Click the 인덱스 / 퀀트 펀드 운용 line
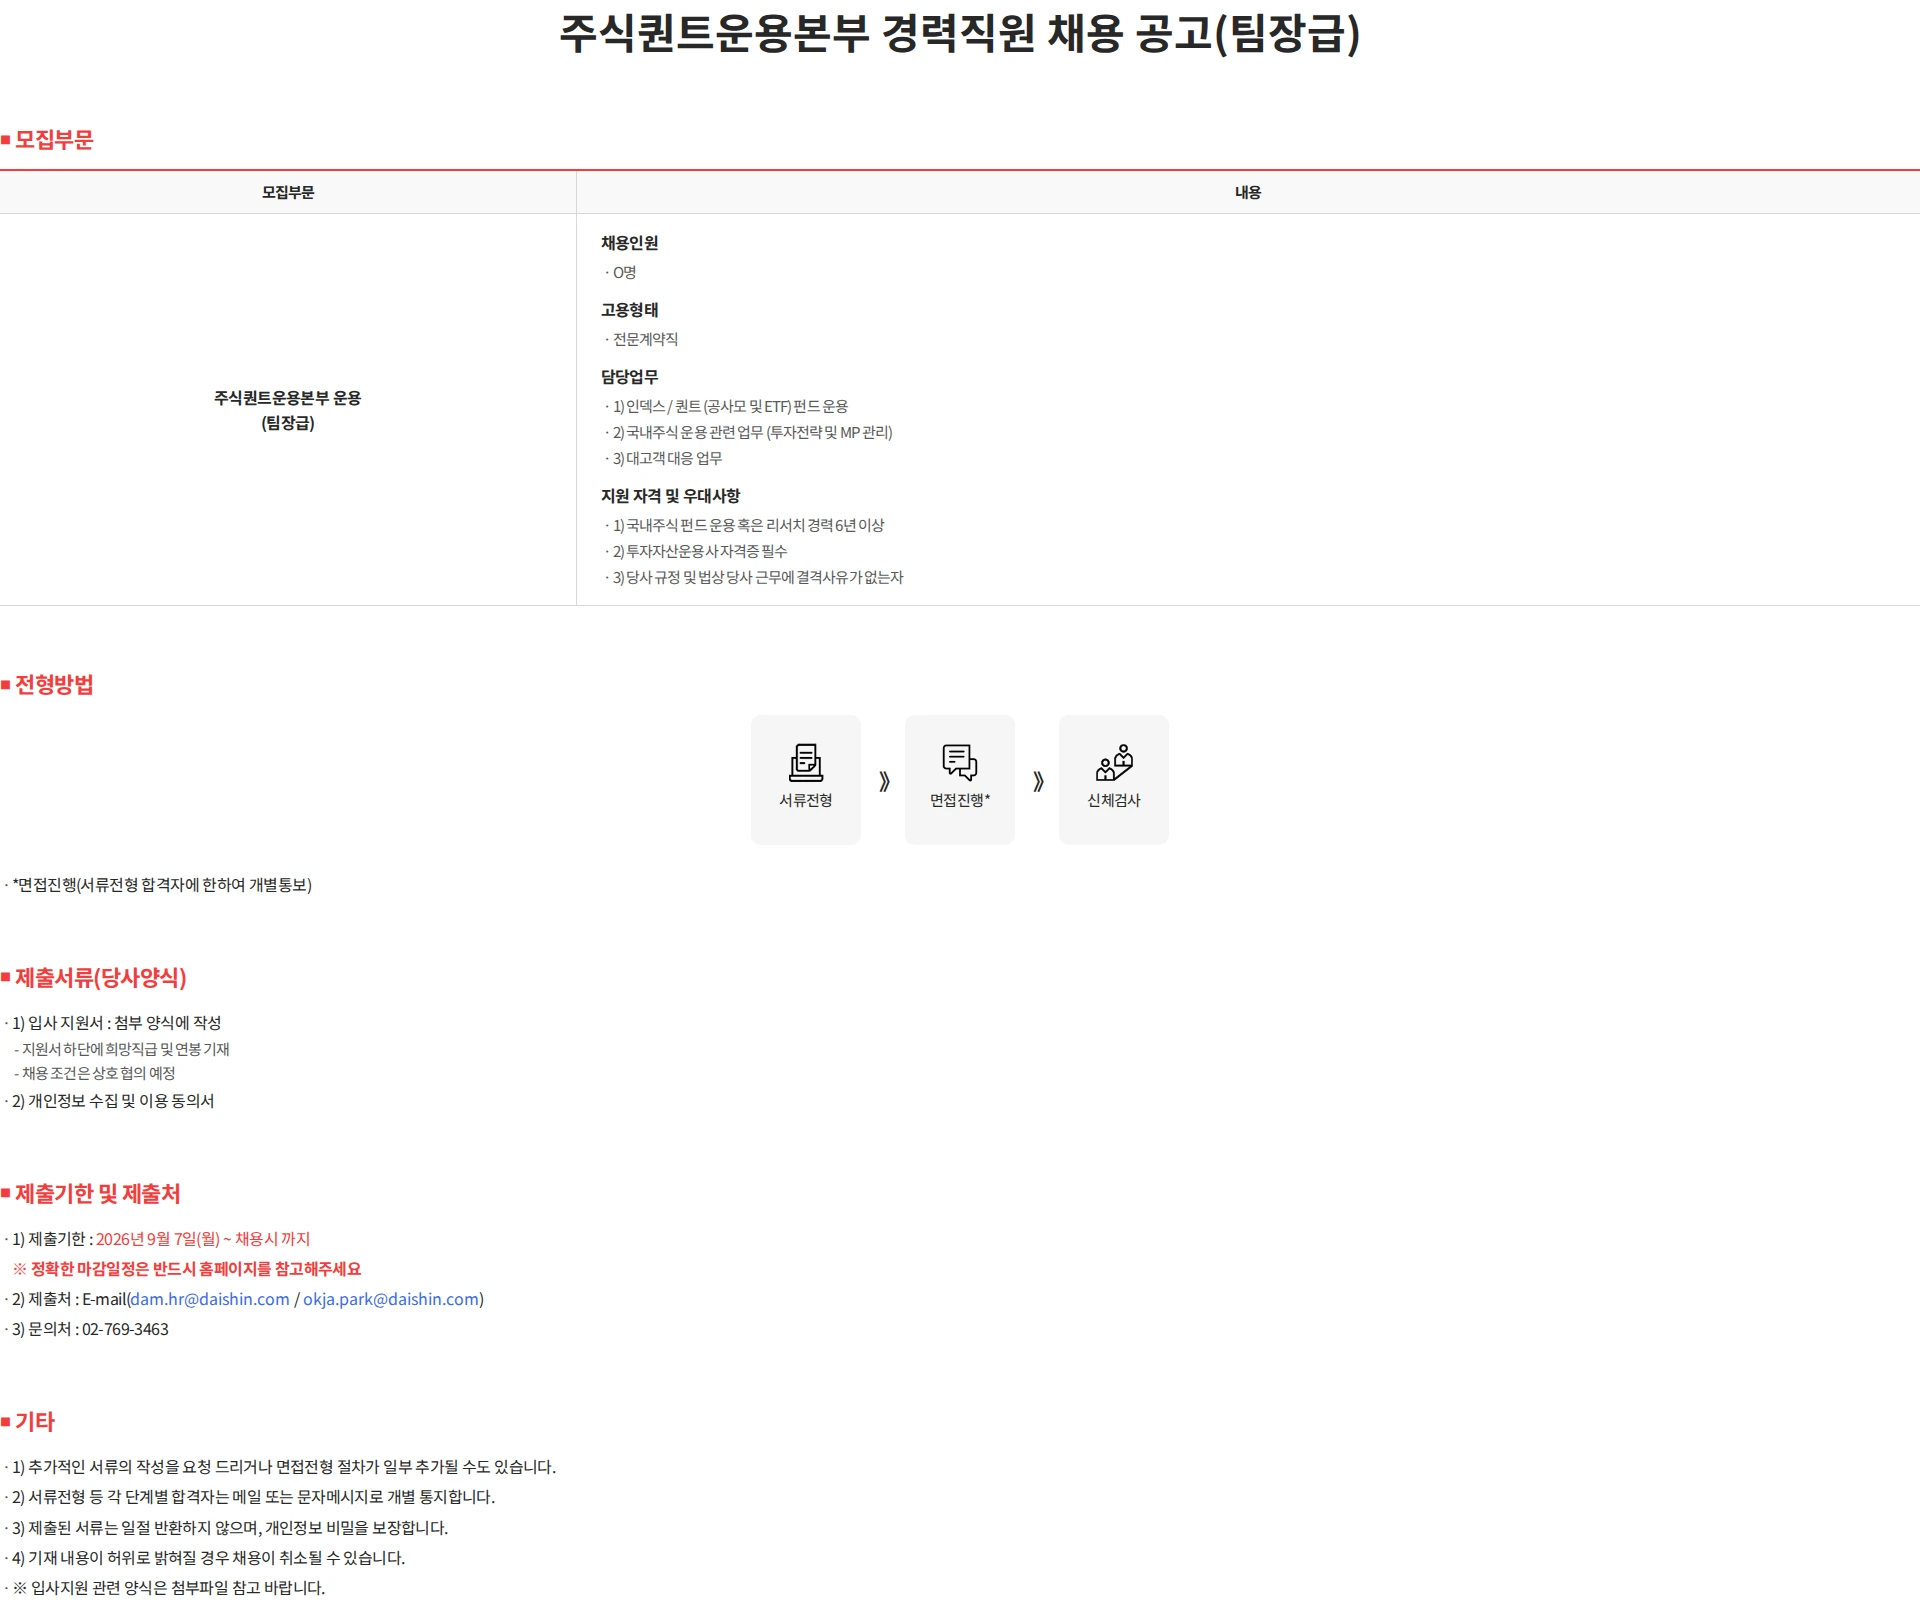The image size is (1920, 1621). 730,406
